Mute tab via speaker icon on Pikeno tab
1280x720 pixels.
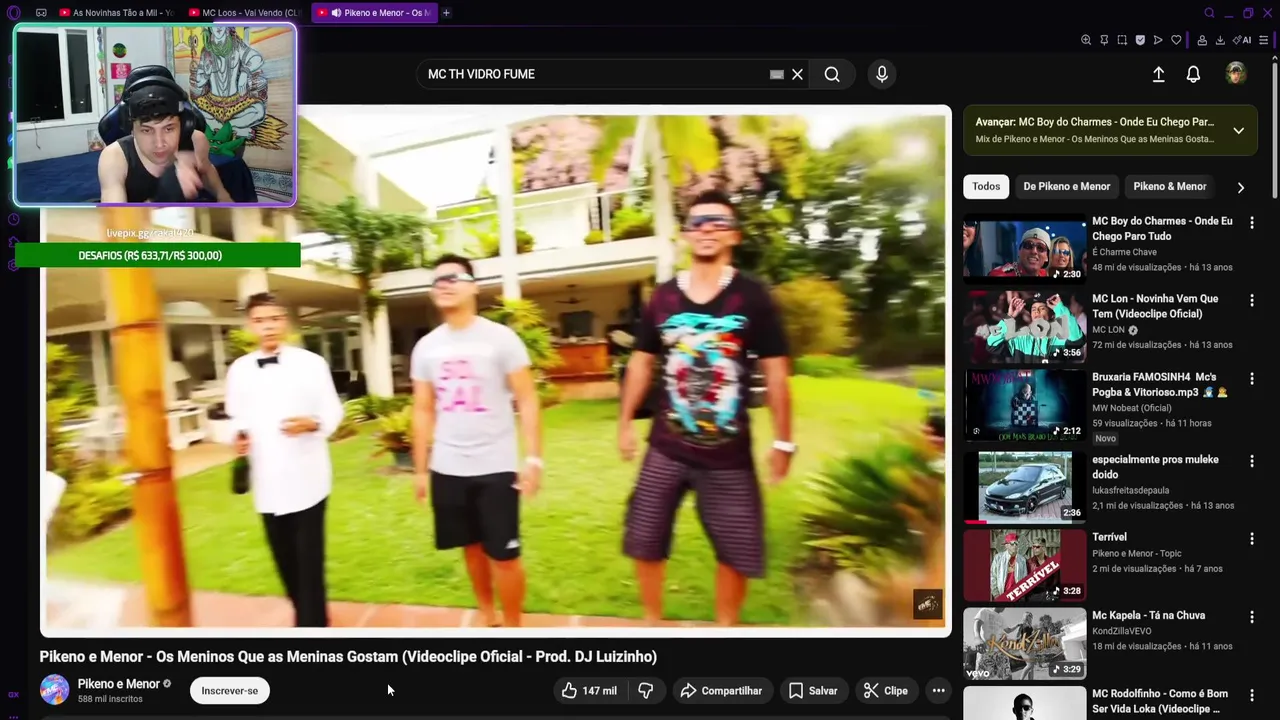(x=336, y=13)
